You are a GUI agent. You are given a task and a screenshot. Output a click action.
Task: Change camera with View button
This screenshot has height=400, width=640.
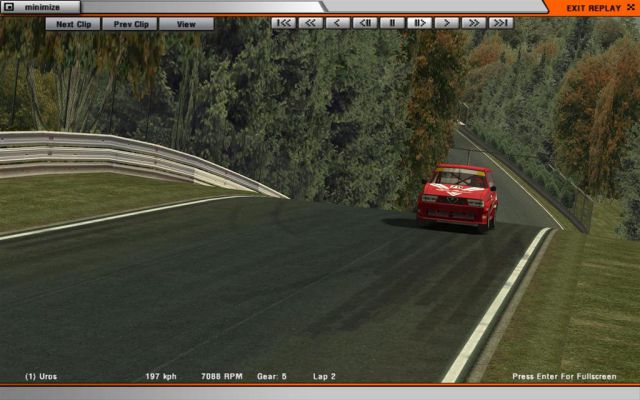pos(186,24)
